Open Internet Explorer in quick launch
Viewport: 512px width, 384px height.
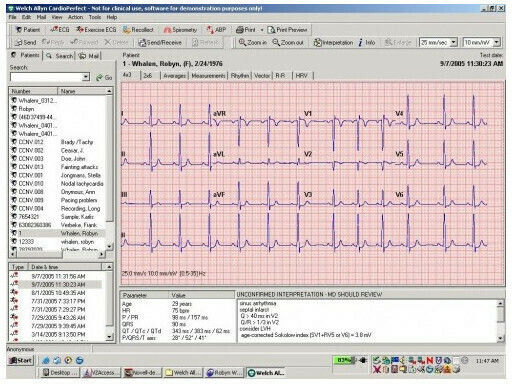point(46,360)
